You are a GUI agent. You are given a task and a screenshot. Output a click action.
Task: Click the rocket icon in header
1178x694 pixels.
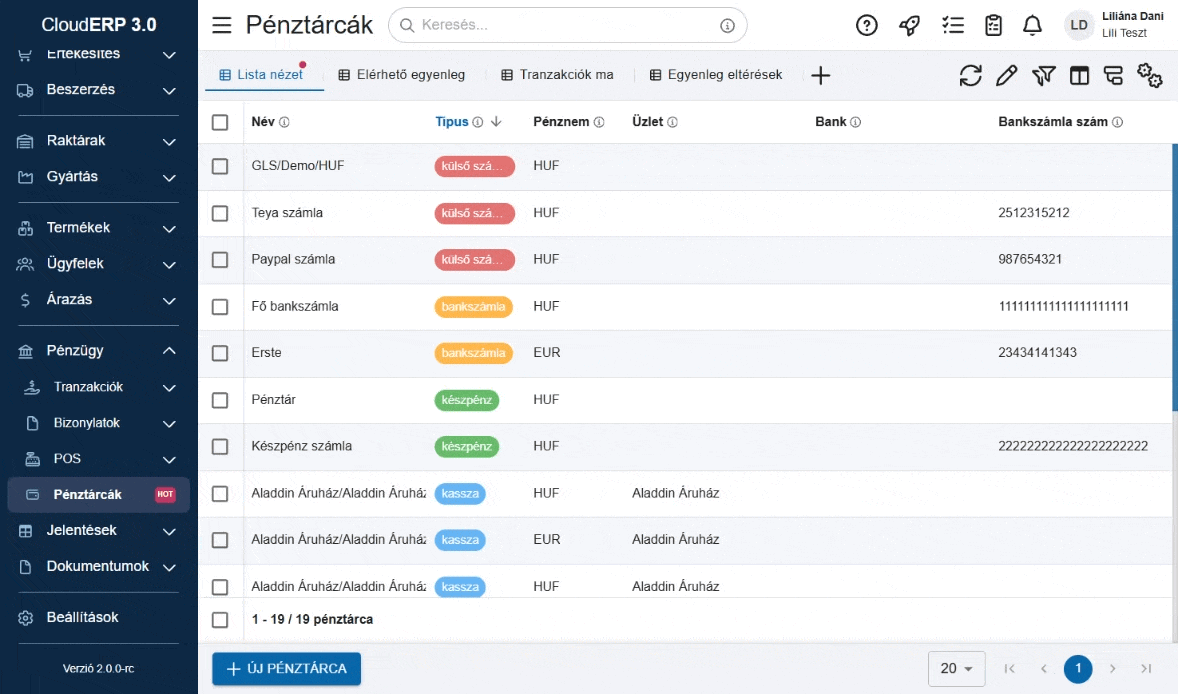tap(909, 26)
